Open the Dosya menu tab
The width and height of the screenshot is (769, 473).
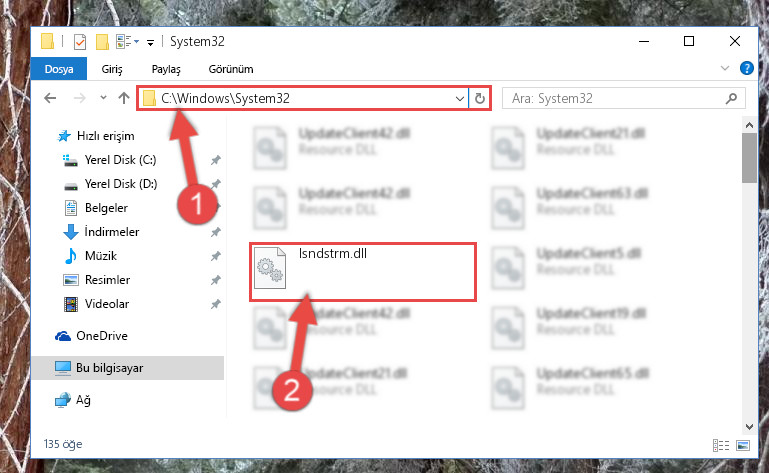(59, 69)
